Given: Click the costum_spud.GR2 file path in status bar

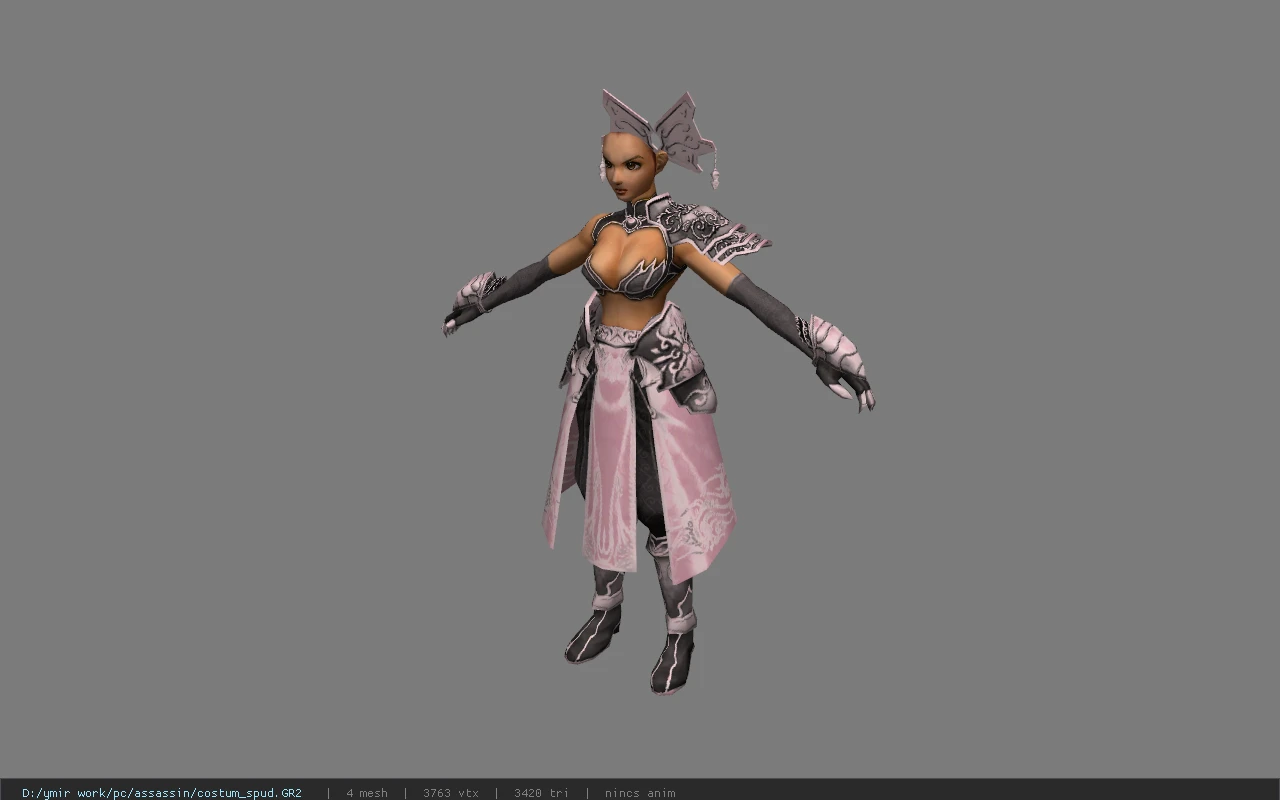Looking at the screenshot, I should click(162, 793).
